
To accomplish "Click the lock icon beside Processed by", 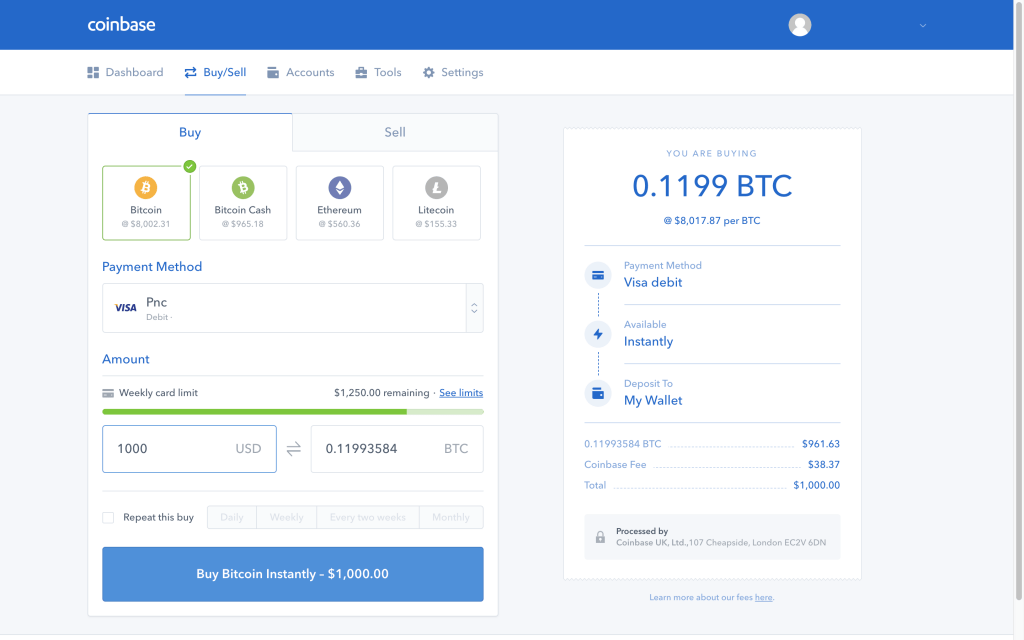I will tap(600, 537).
